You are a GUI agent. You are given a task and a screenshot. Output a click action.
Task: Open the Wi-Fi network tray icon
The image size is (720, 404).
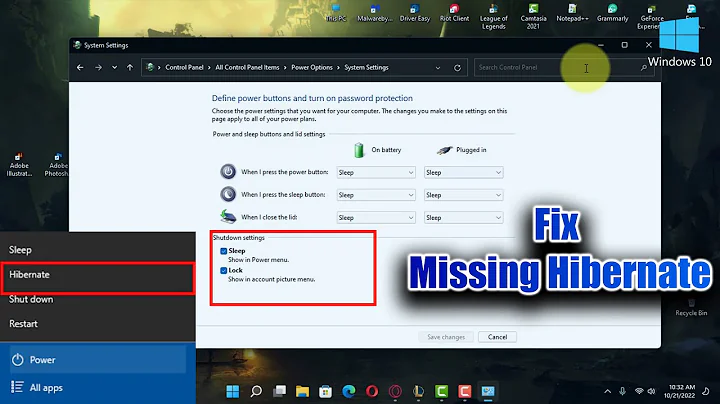[x=639, y=391]
